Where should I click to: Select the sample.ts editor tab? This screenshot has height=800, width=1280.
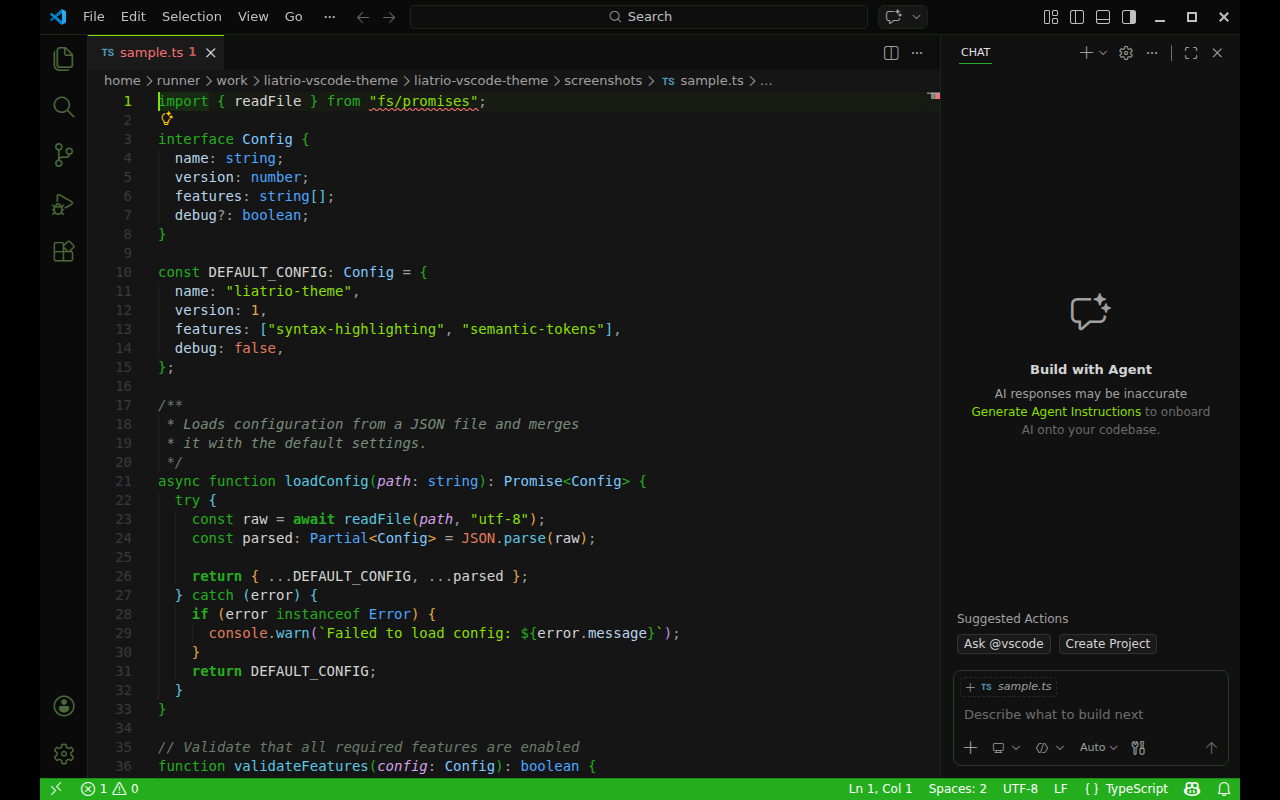(150, 51)
